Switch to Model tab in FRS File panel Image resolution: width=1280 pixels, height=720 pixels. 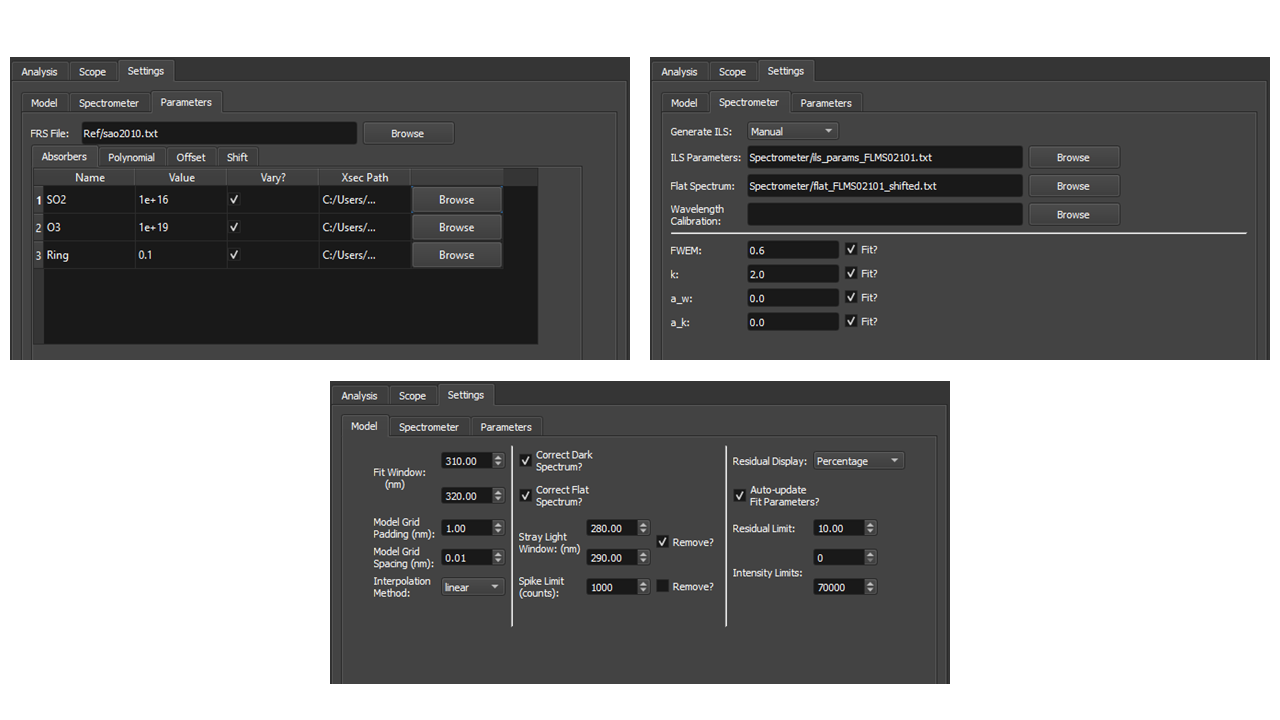point(44,103)
